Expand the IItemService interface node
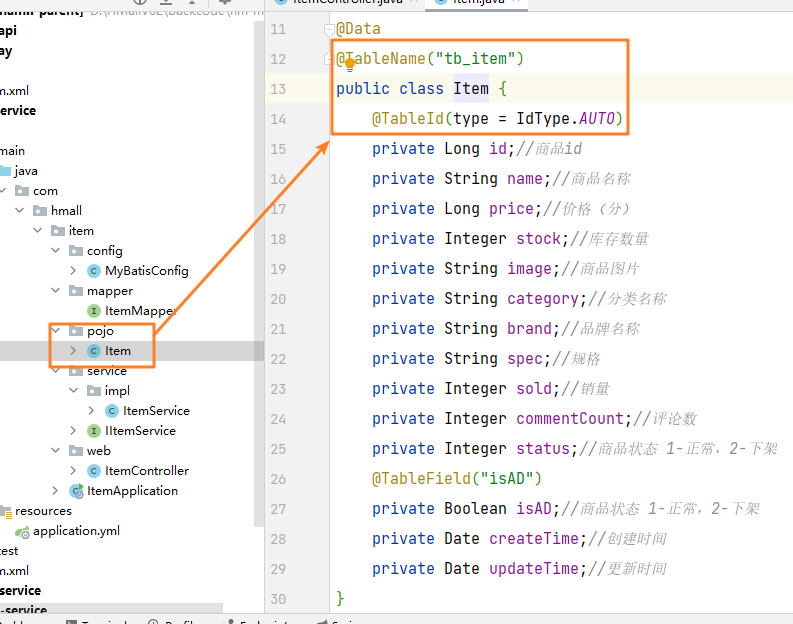This screenshot has height=624, width=793. click(x=73, y=430)
